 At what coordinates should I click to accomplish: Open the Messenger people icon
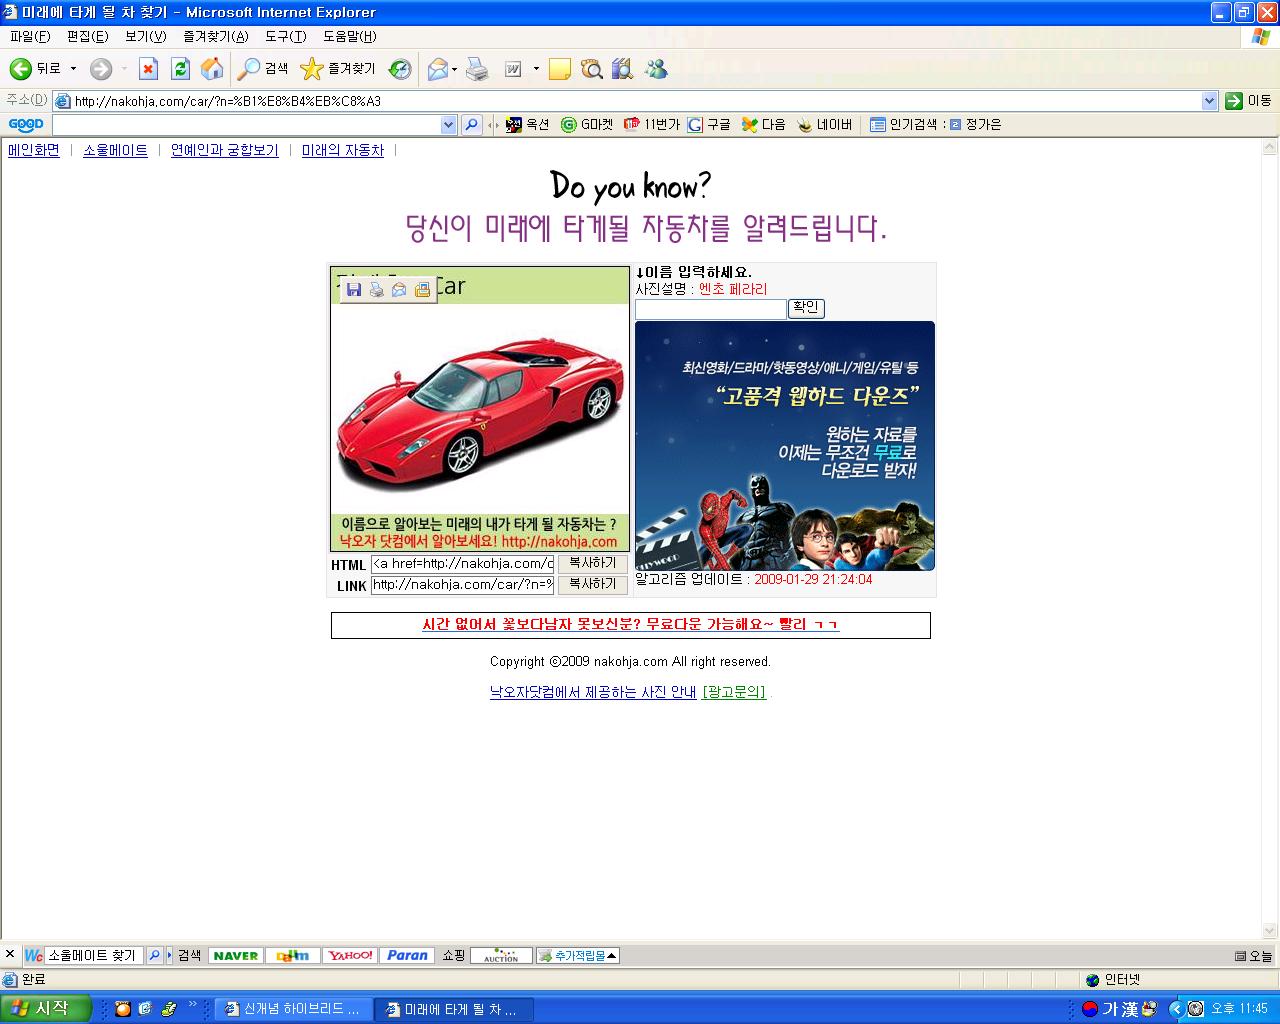[x=656, y=69]
